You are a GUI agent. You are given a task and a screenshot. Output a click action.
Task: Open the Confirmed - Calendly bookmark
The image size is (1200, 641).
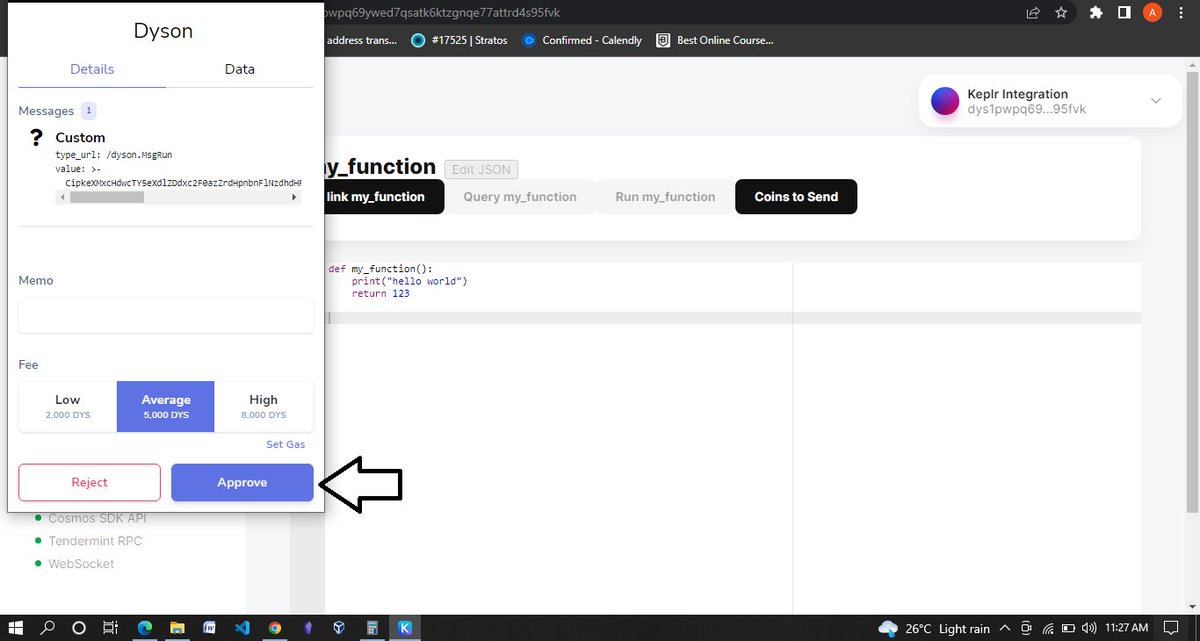pyautogui.click(x=583, y=40)
